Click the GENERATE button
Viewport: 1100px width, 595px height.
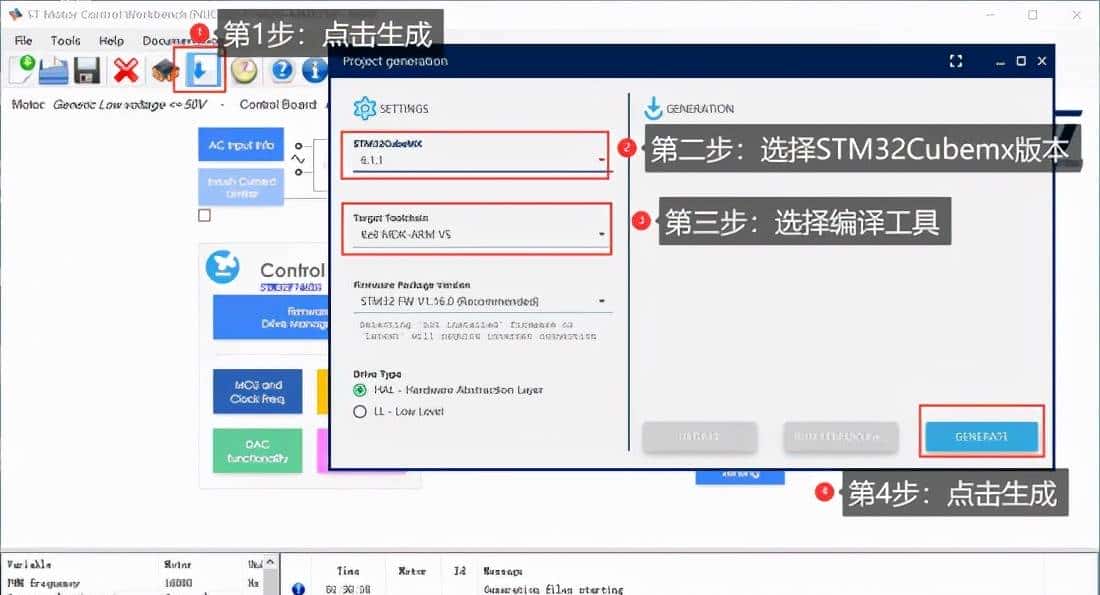point(981,437)
